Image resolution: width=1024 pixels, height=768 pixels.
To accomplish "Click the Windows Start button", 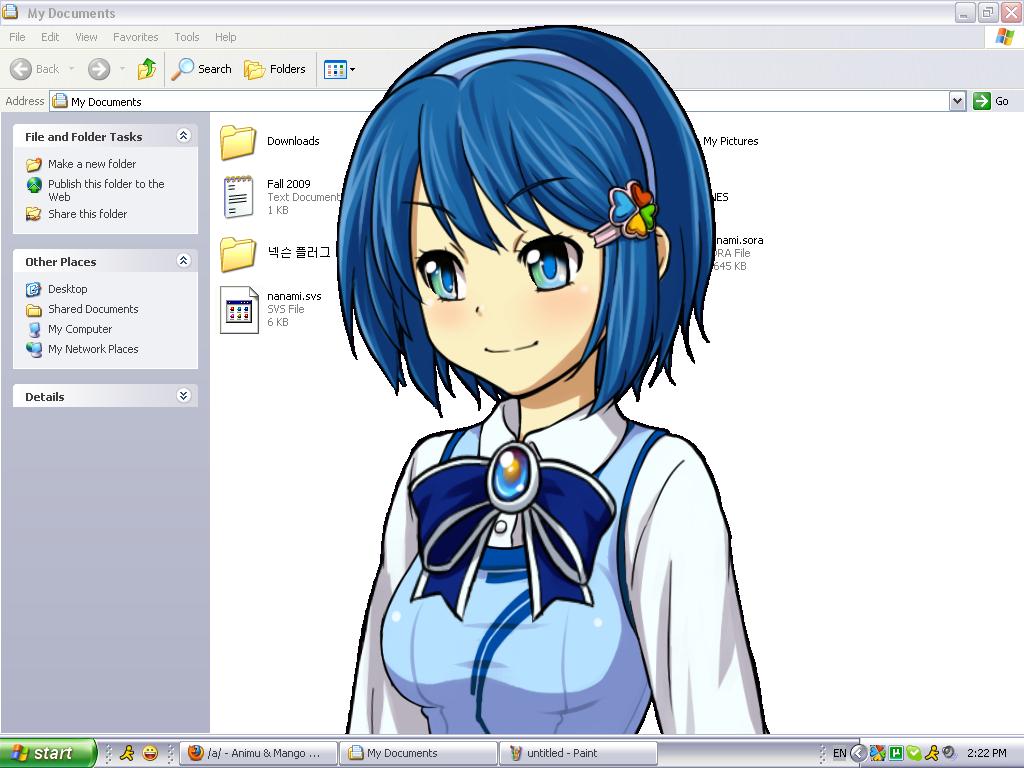I will click(48, 753).
